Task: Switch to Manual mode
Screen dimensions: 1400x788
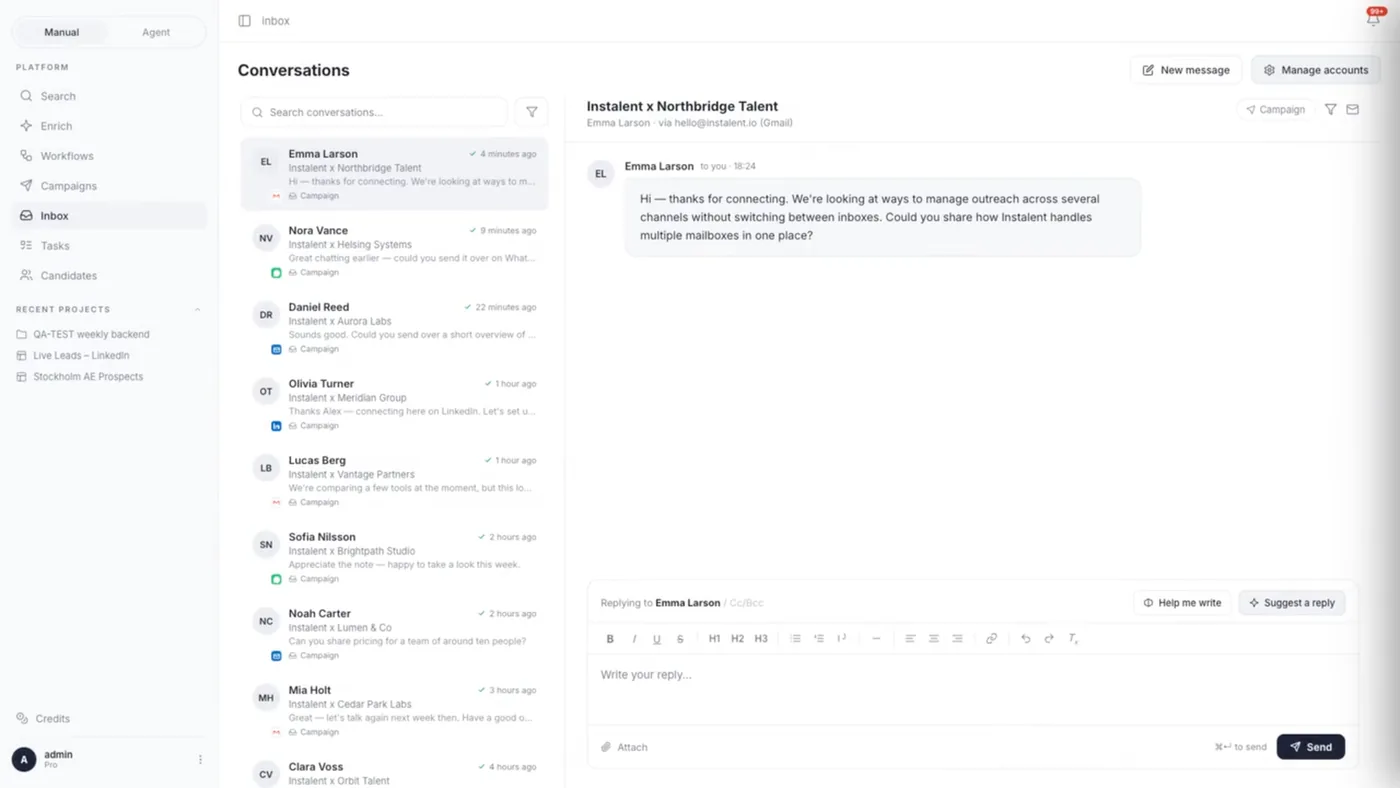Action: coord(61,32)
